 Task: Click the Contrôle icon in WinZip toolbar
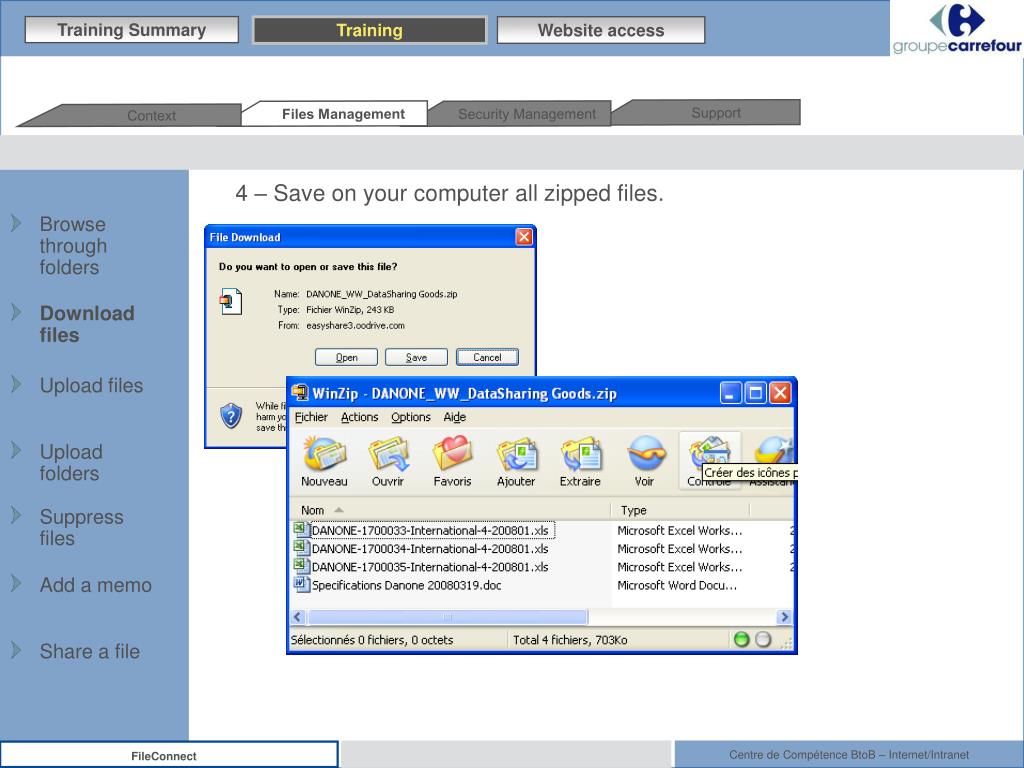tap(709, 449)
